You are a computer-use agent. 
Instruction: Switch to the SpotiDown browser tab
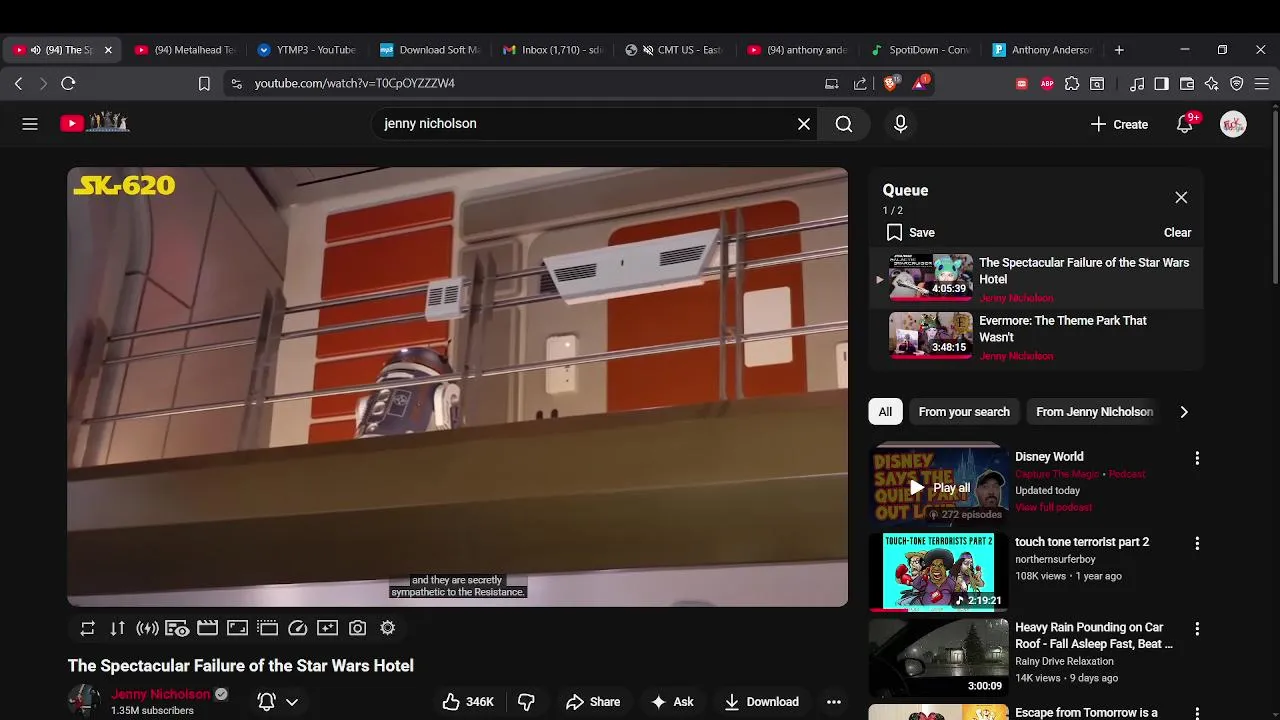pyautogui.click(x=921, y=50)
